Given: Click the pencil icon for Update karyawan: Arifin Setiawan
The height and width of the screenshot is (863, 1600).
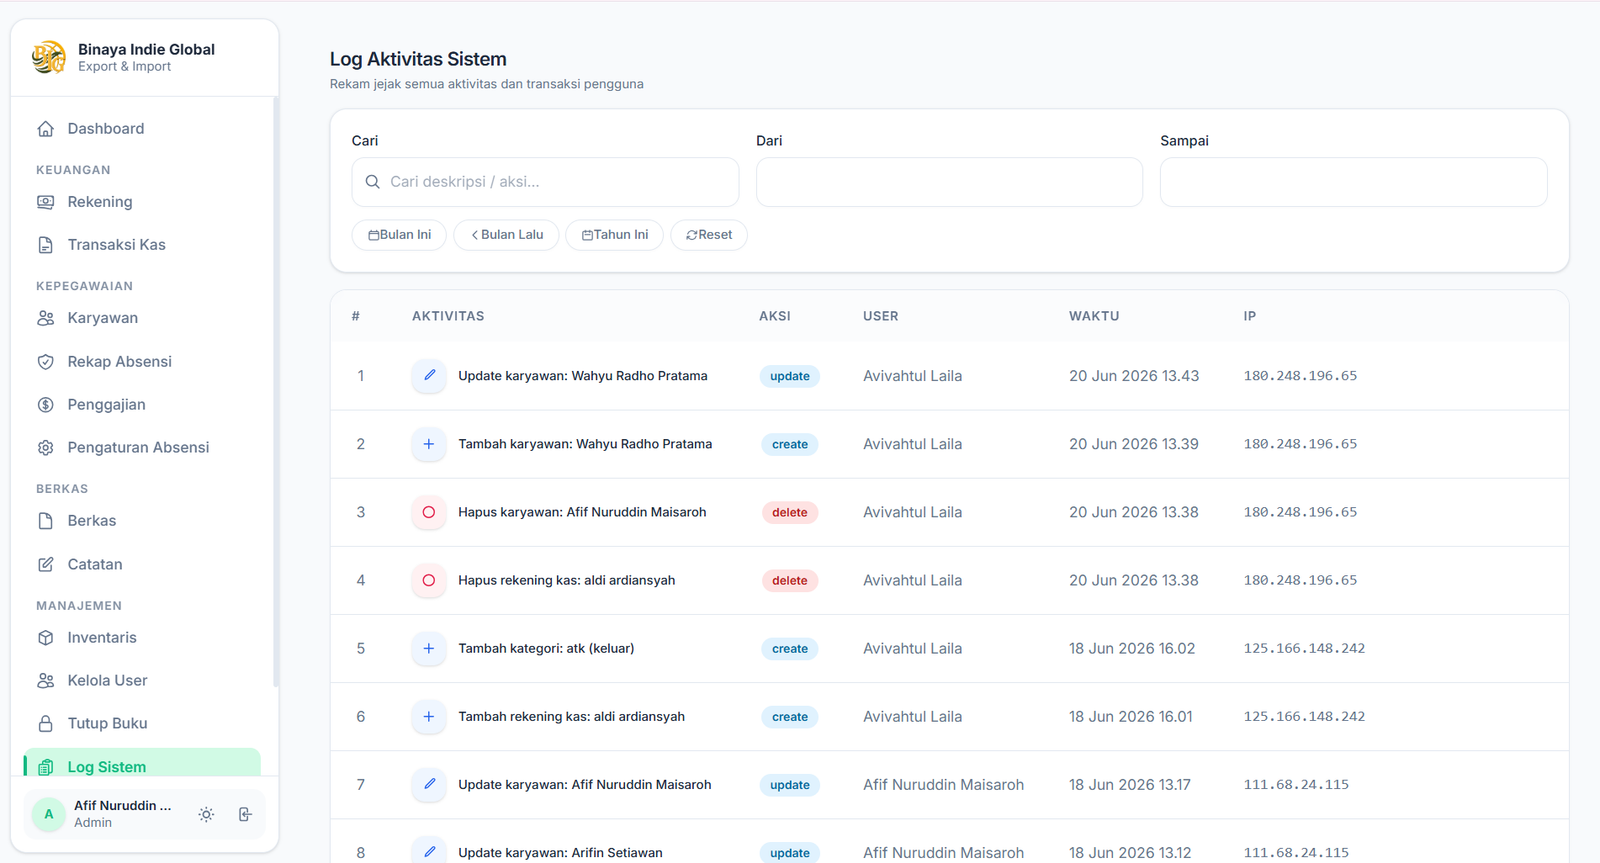Looking at the screenshot, I should pyautogui.click(x=429, y=852).
